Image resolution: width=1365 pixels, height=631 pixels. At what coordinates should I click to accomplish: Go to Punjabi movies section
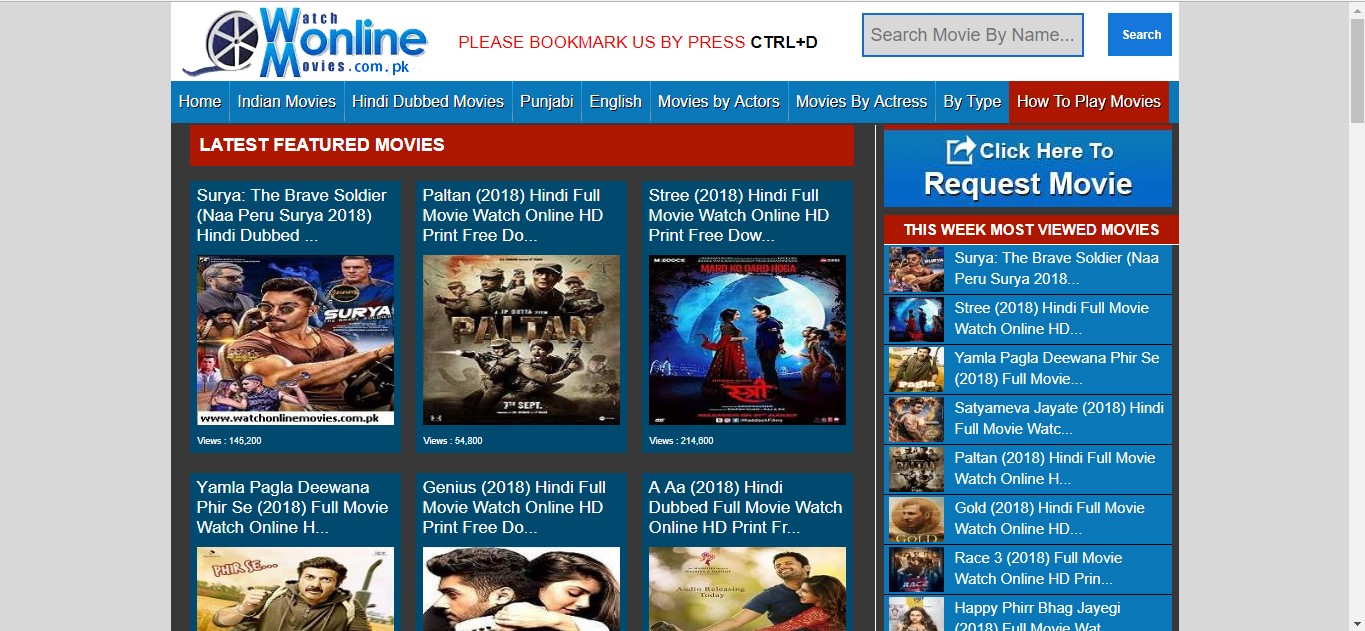[x=547, y=101]
